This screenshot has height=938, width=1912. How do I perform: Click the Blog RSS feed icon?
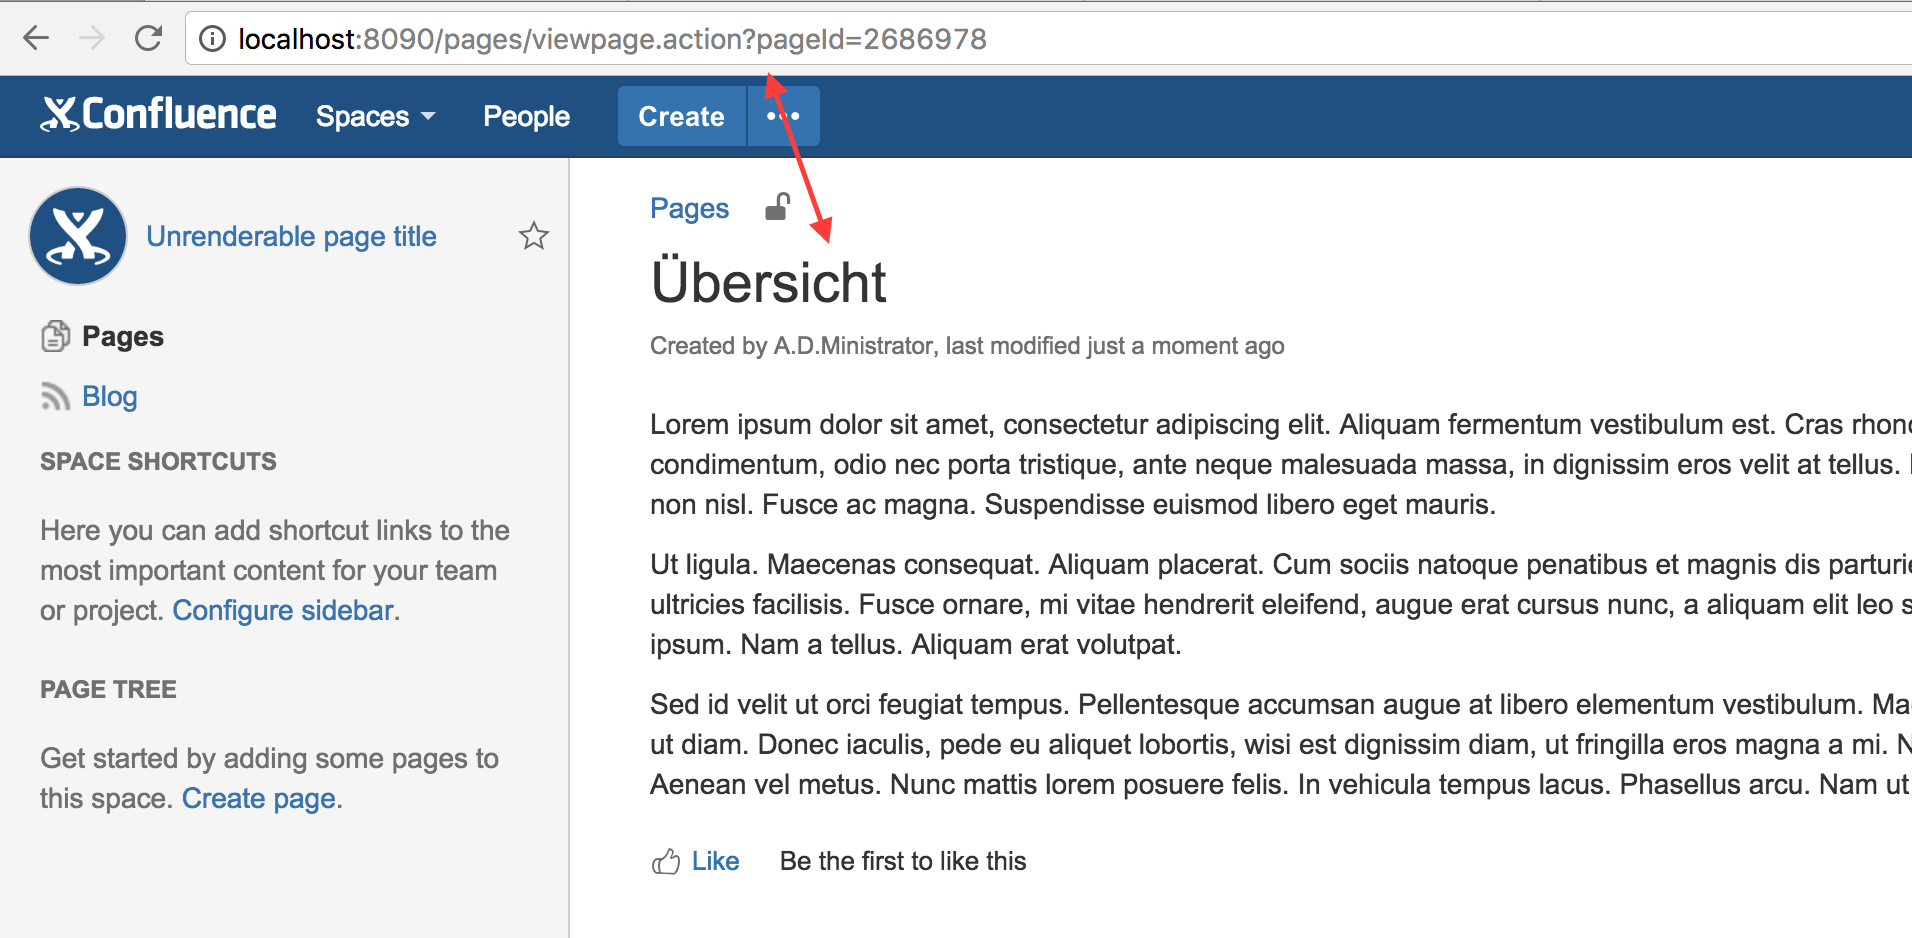click(55, 397)
